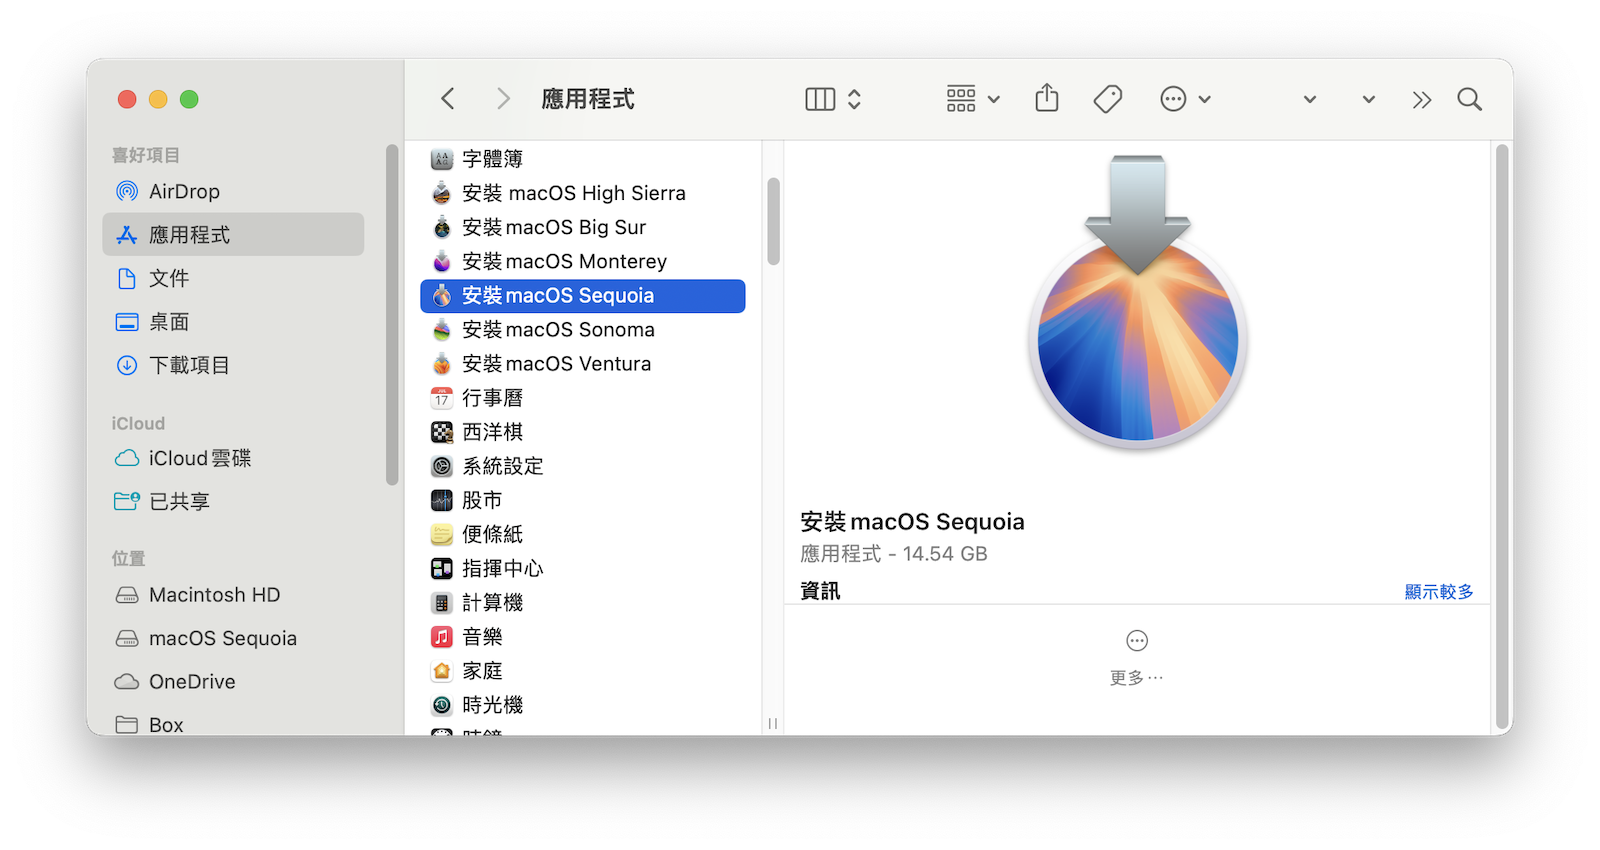Open the chevron dropdown left of double chevron
The image size is (1600, 850).
point(1369,99)
